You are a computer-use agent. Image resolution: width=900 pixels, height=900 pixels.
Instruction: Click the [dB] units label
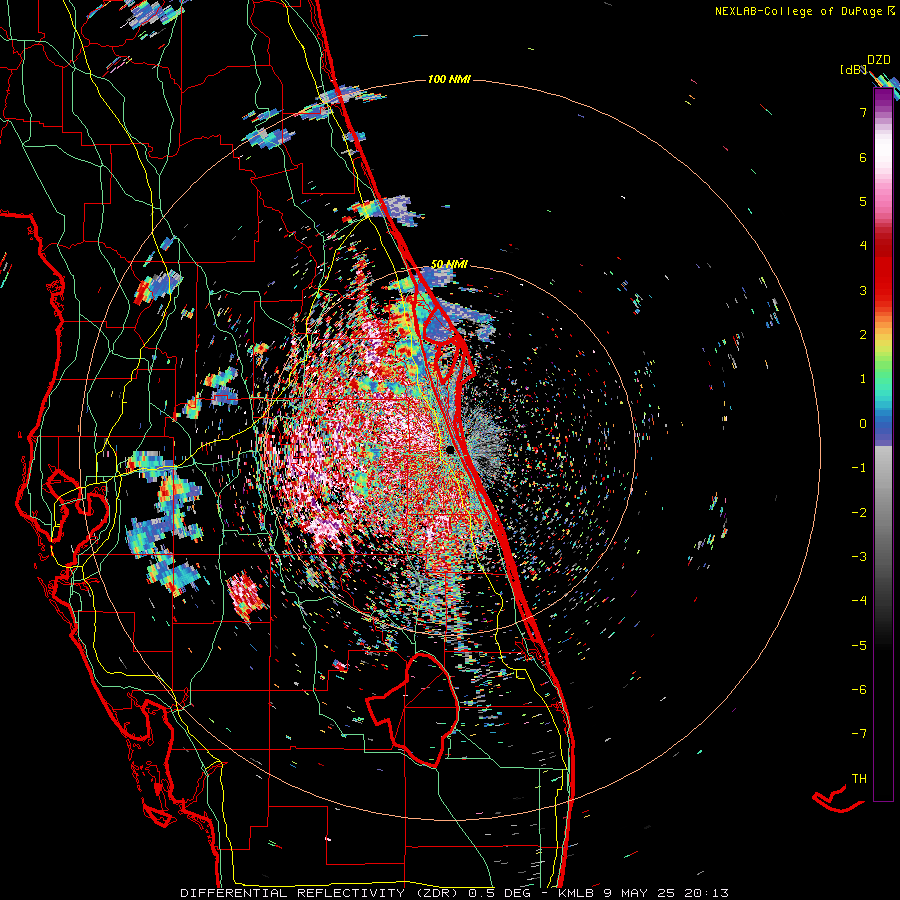854,70
